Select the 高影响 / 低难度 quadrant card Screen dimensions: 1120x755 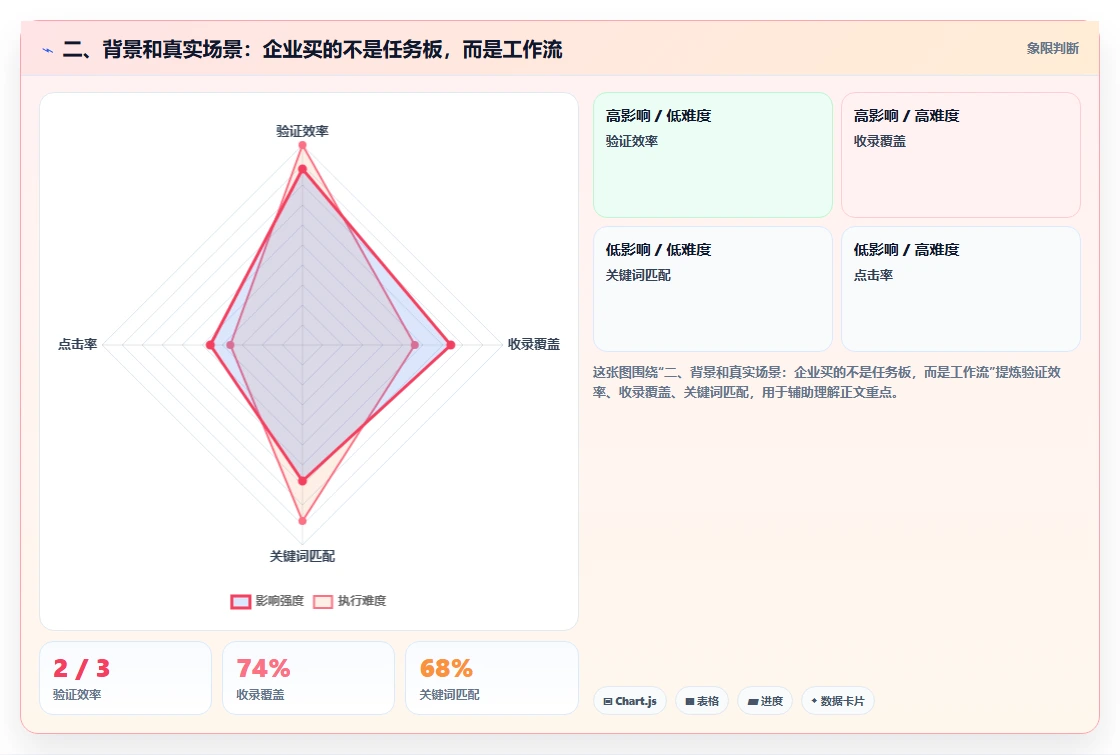713,155
